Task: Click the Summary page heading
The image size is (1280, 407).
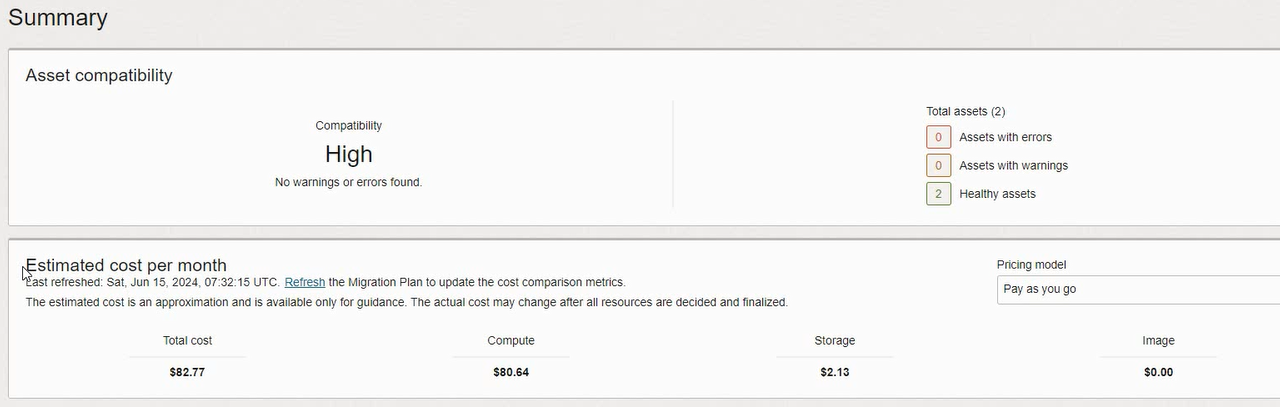Action: pos(58,17)
